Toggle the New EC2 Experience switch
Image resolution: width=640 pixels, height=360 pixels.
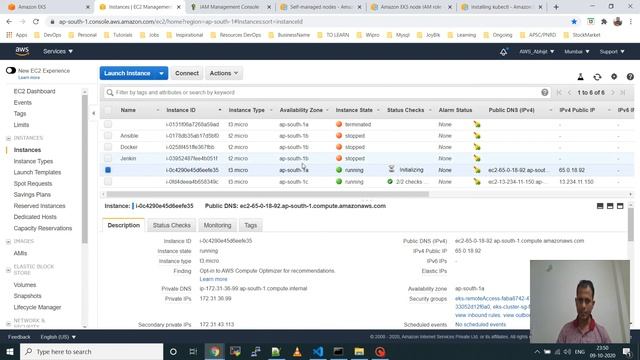(11, 71)
